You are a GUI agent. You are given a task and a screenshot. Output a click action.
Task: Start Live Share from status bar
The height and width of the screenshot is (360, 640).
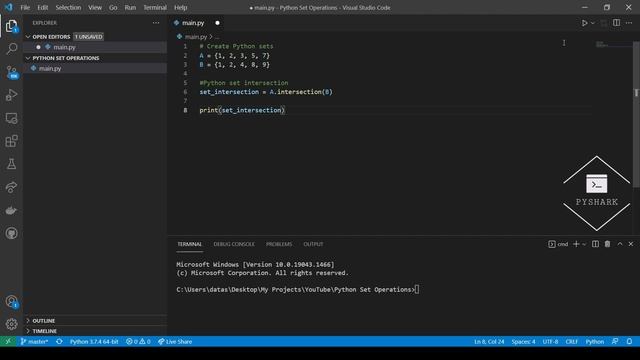coord(175,342)
